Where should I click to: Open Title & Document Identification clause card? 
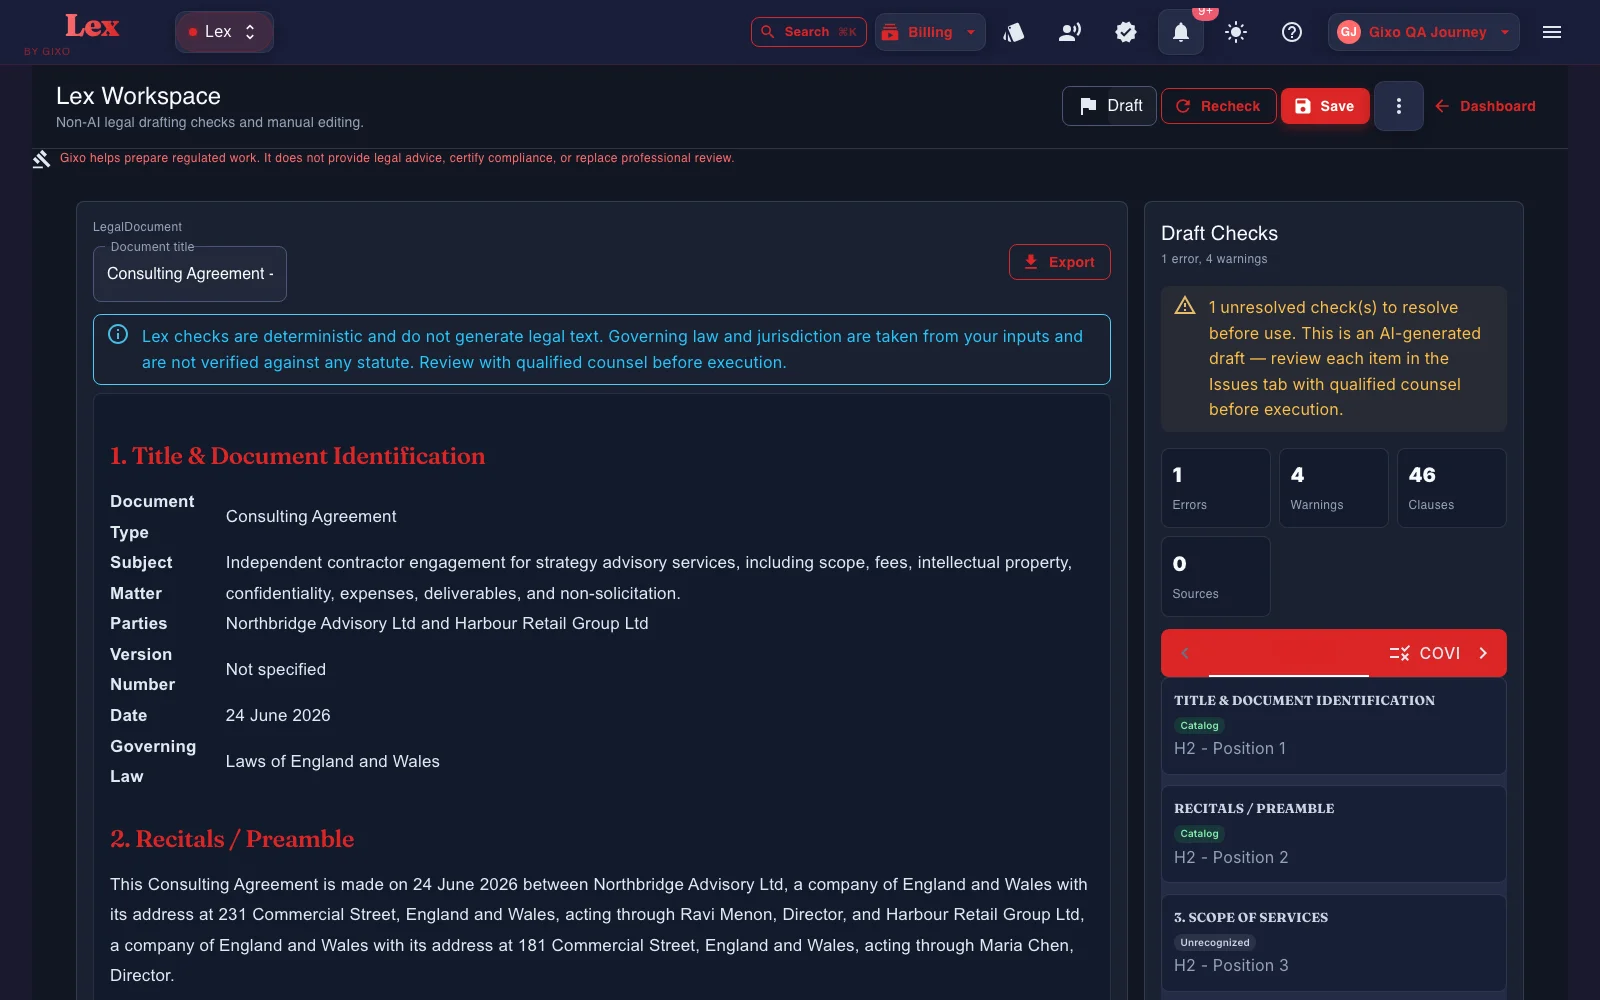coord(1334,726)
